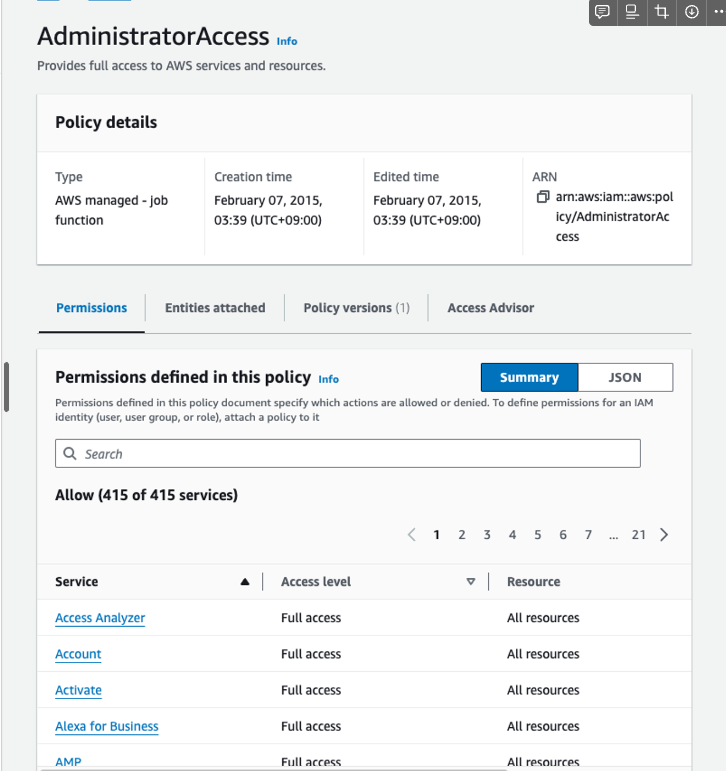
Task: Open the more options ellipsis icon
Action: point(719,12)
